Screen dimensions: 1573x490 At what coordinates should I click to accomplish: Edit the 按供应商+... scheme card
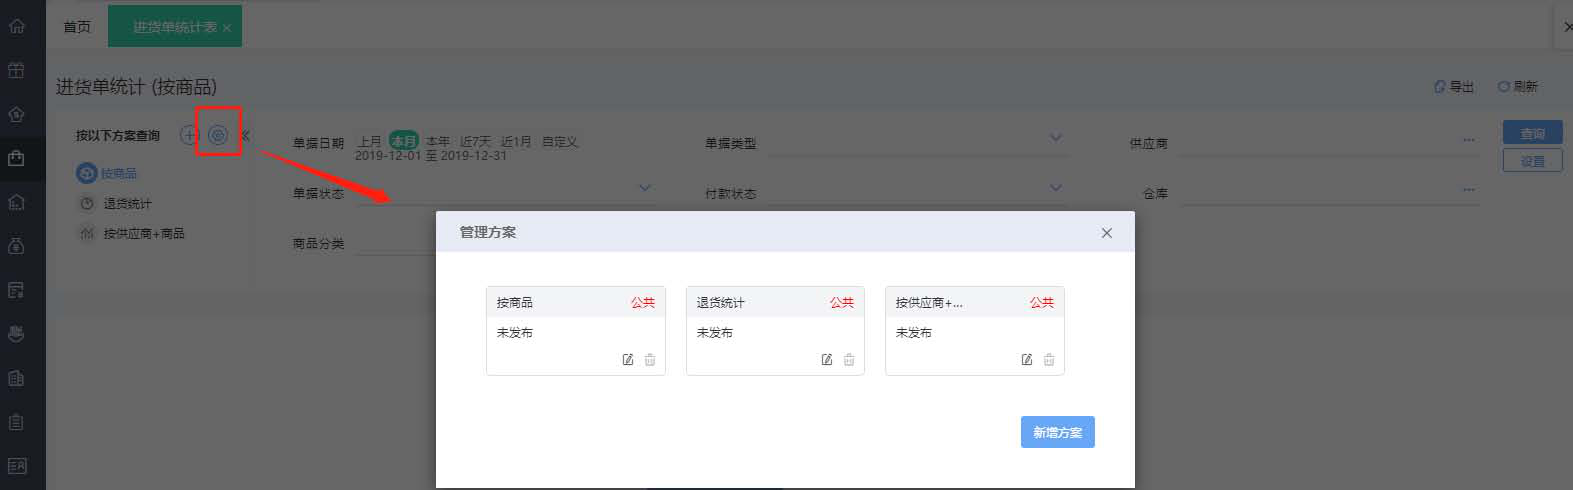pos(1027,360)
